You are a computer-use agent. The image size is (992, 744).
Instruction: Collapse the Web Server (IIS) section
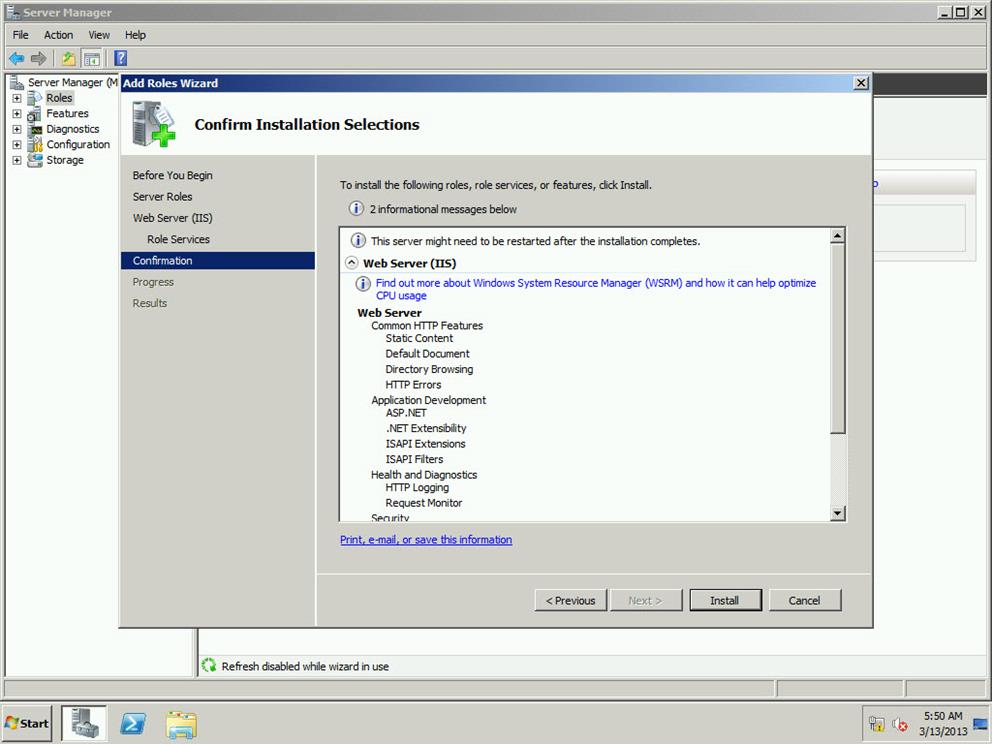click(x=351, y=263)
